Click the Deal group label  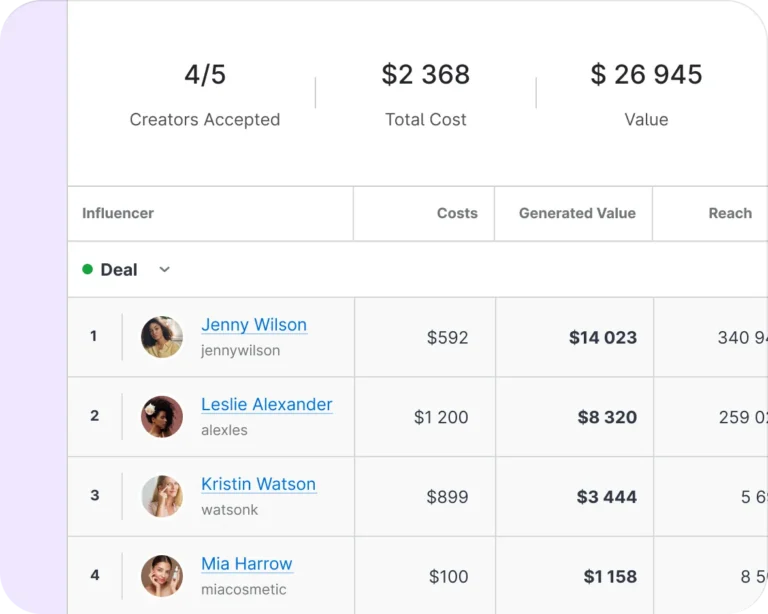point(119,270)
